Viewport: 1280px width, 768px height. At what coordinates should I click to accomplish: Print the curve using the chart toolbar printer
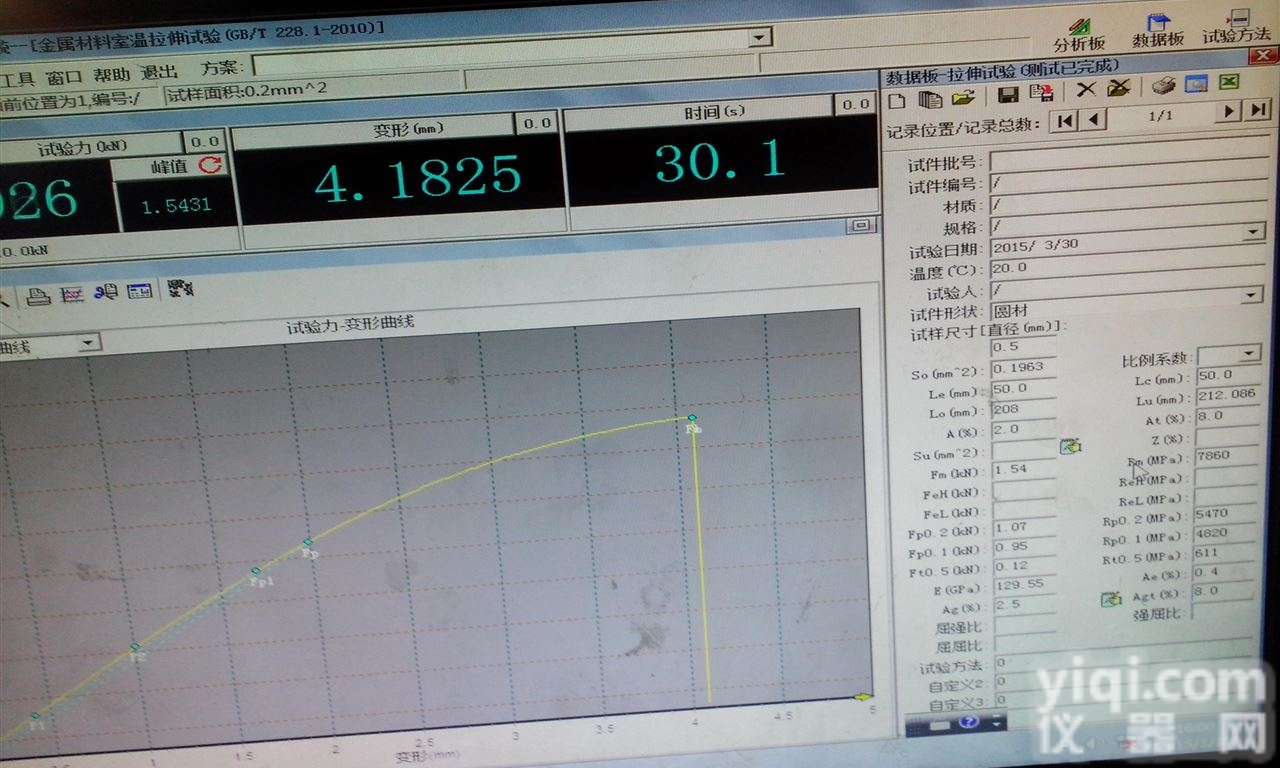coord(38,295)
